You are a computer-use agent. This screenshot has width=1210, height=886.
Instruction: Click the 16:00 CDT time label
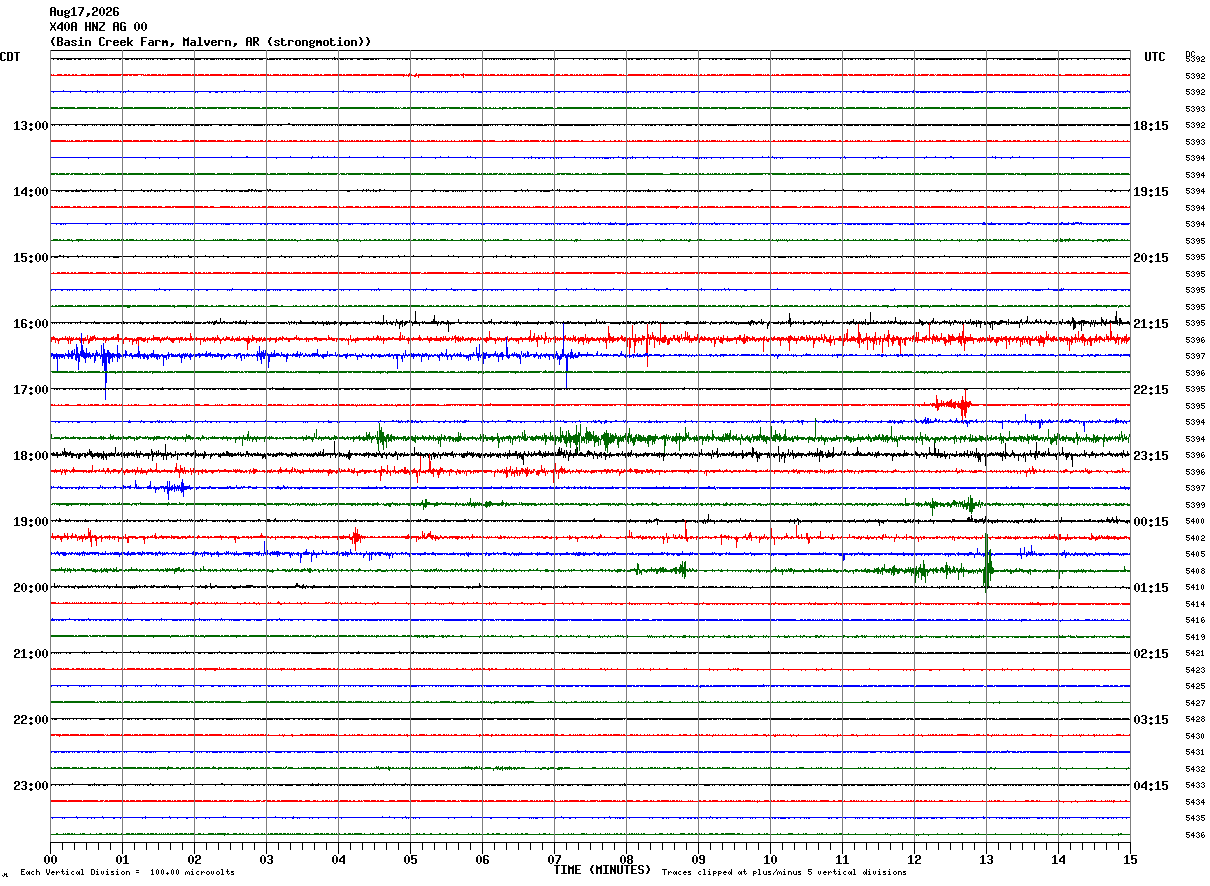click(30, 324)
